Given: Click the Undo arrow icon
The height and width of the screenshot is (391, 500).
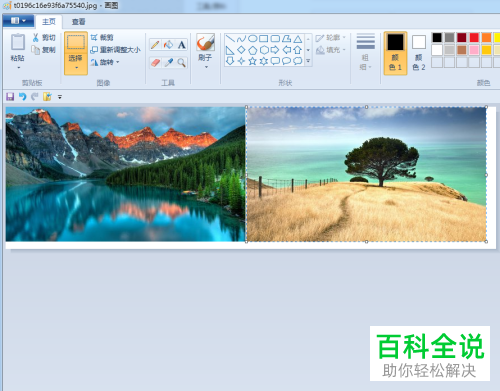Looking at the screenshot, I should click(22, 97).
